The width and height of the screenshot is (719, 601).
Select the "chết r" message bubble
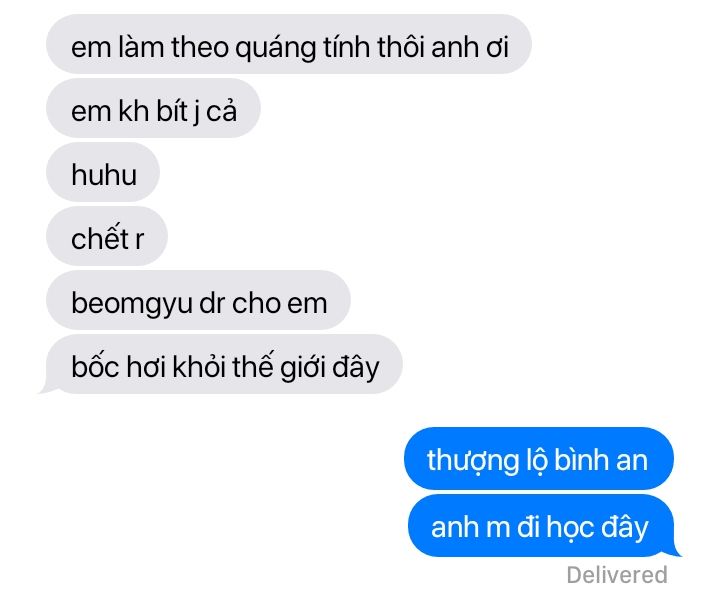pyautogui.click(x=107, y=236)
